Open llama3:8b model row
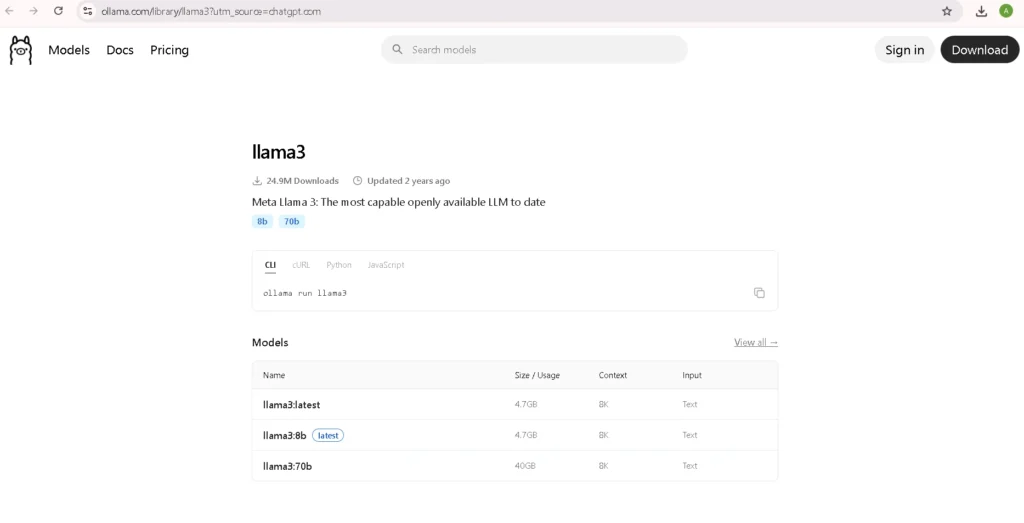Screen dimensions: 1024x523 coord(515,435)
